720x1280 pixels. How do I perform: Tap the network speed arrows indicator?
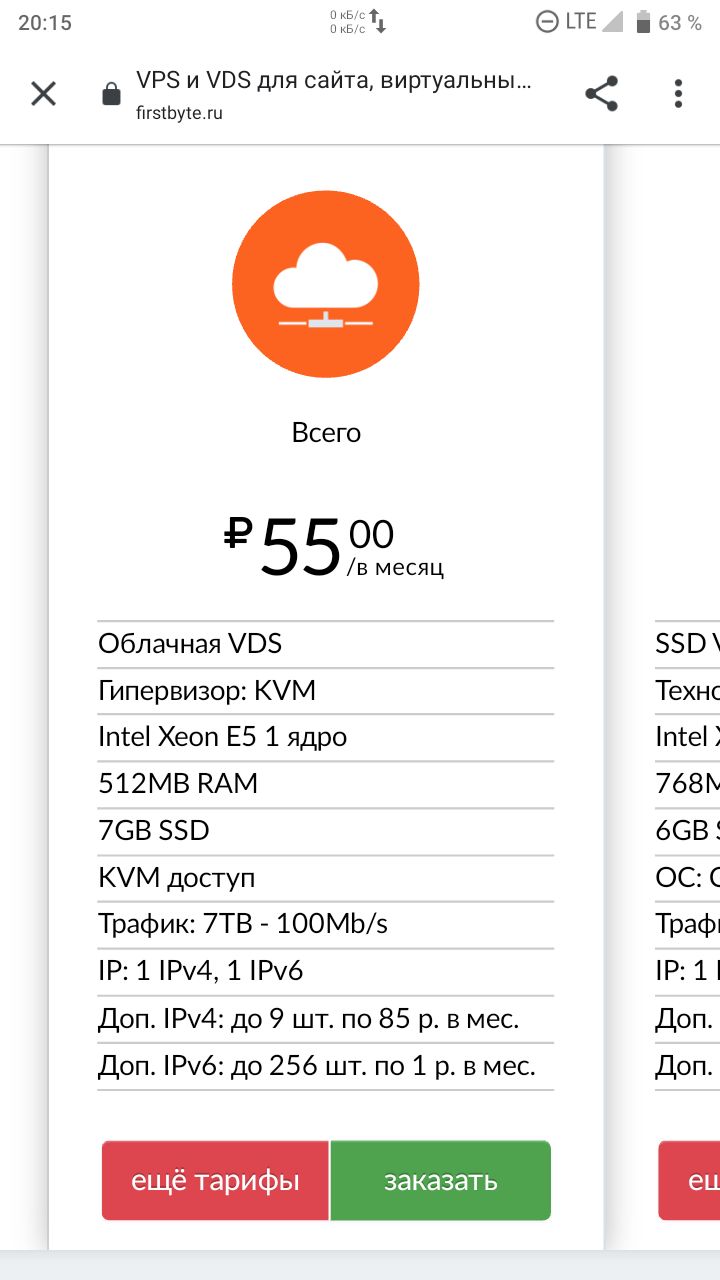(x=377, y=21)
